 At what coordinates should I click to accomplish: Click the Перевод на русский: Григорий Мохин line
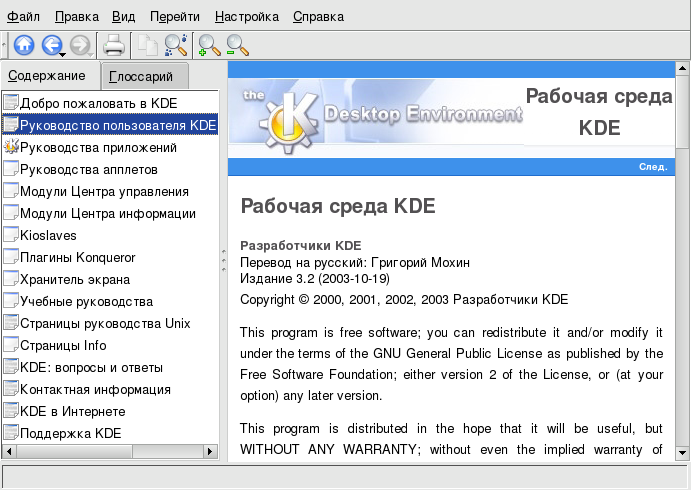pyautogui.click(x=355, y=263)
